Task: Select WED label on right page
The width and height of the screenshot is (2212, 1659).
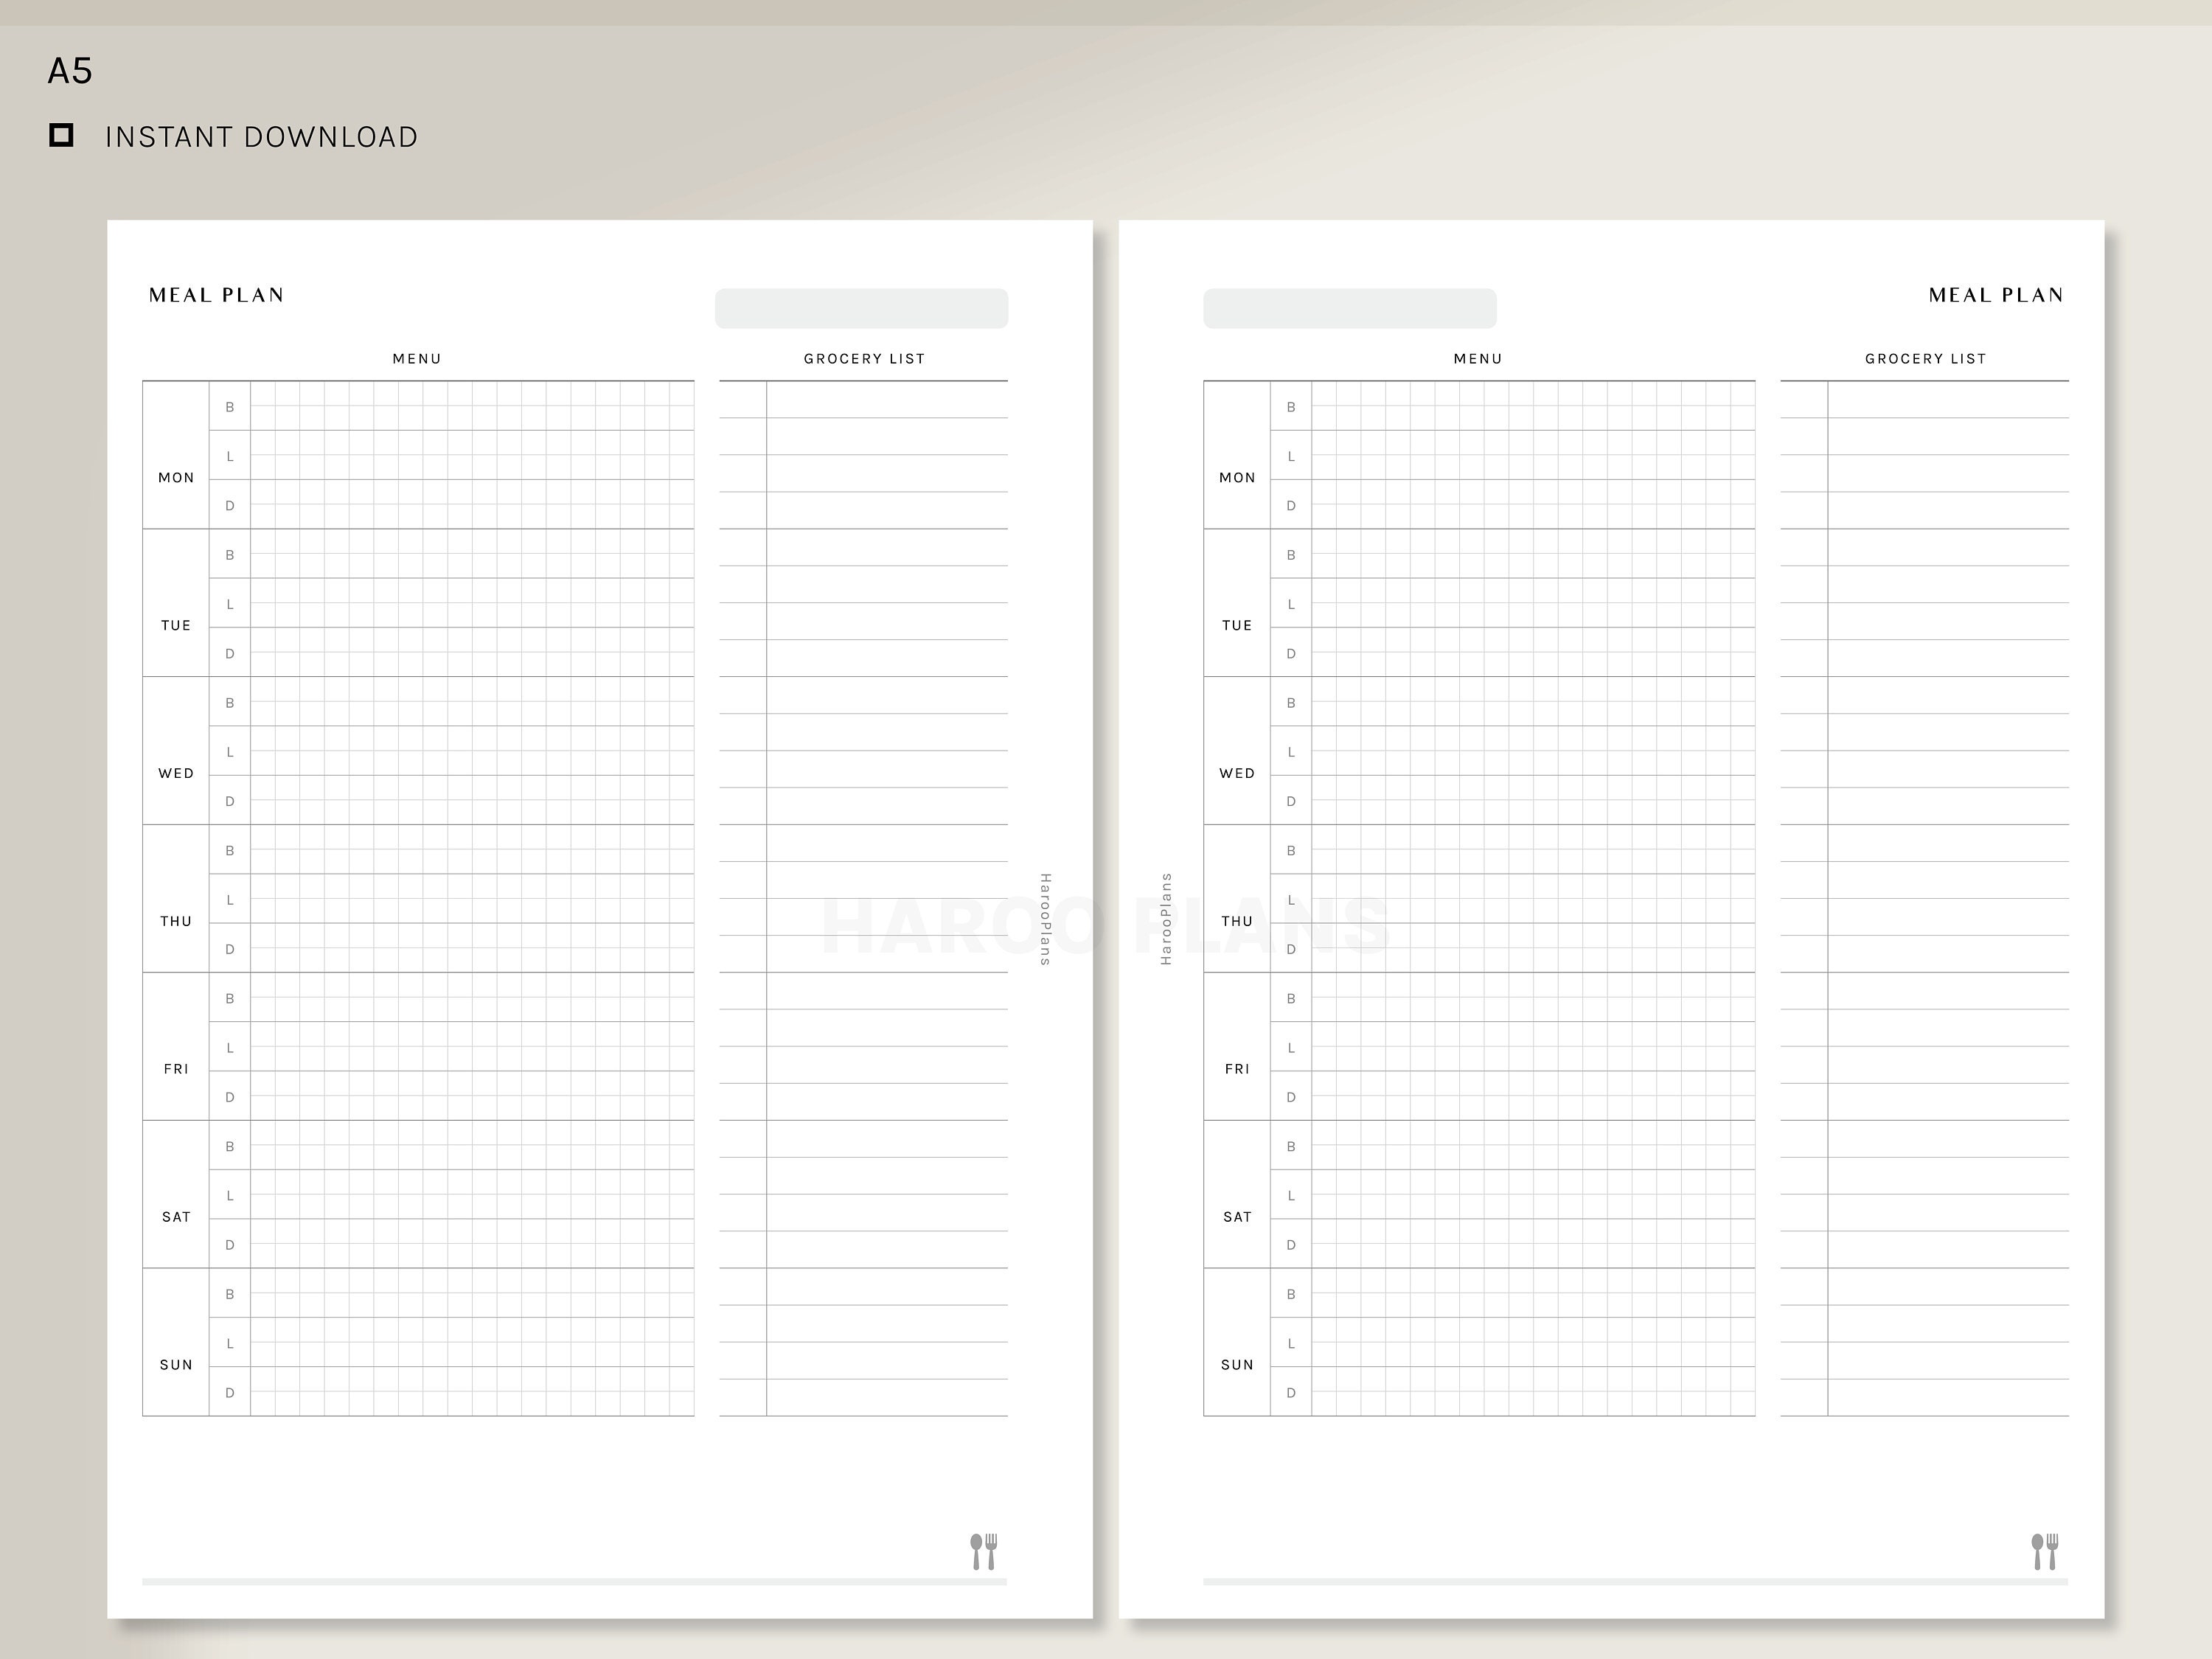Action: (x=1237, y=774)
